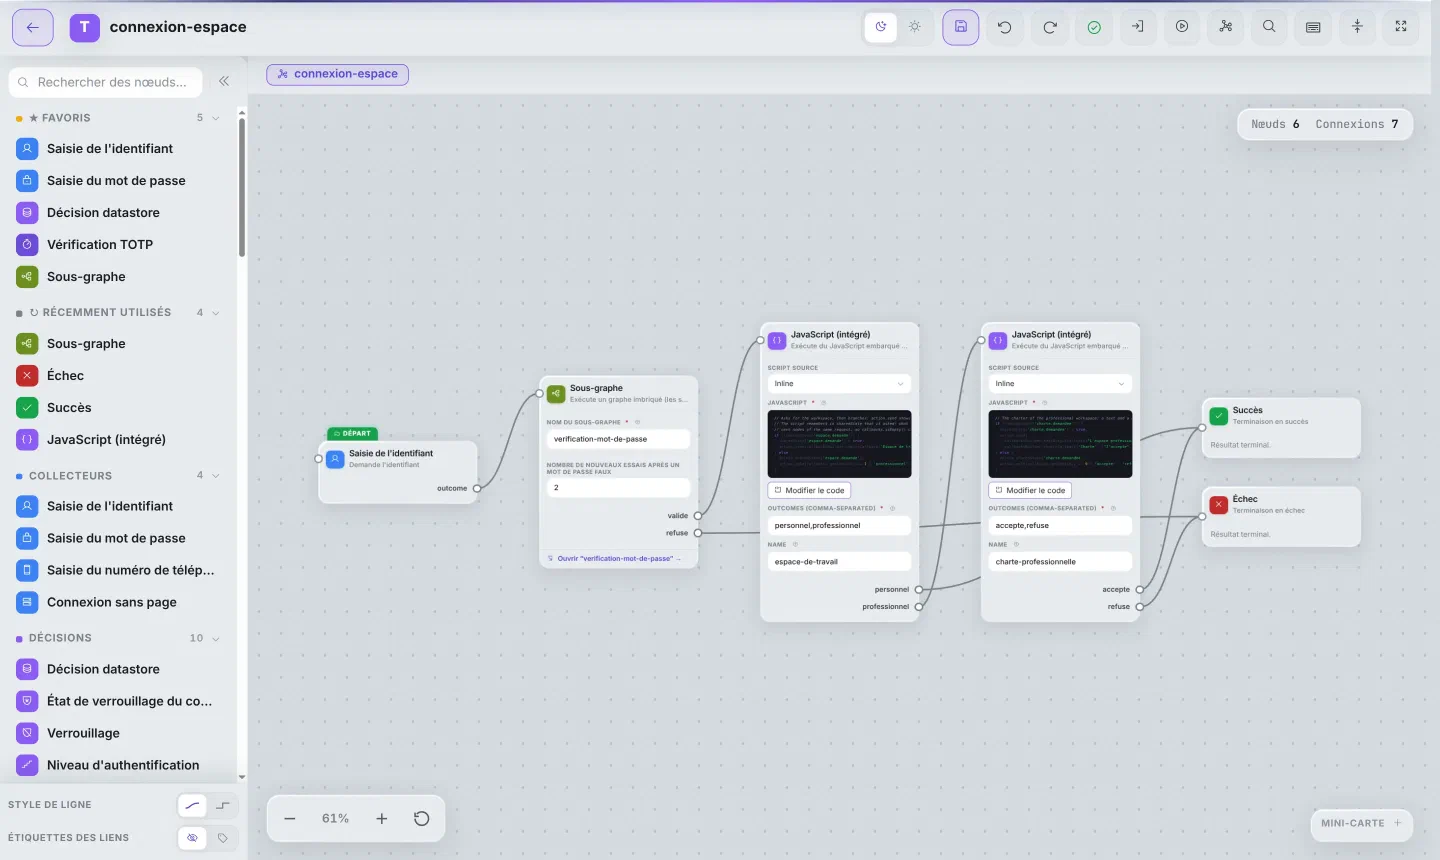
Task: Click the sidebar vertical scrollbar
Action: click(x=241, y=187)
